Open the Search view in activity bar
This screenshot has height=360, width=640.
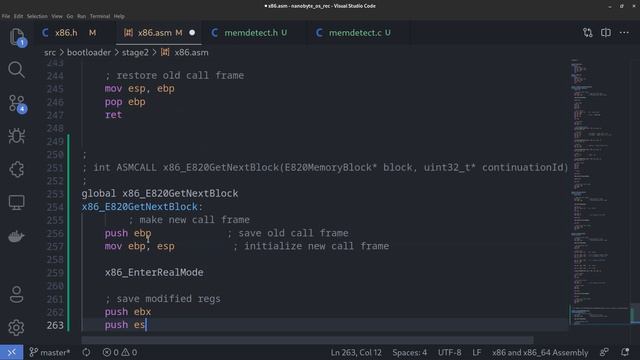[16, 70]
